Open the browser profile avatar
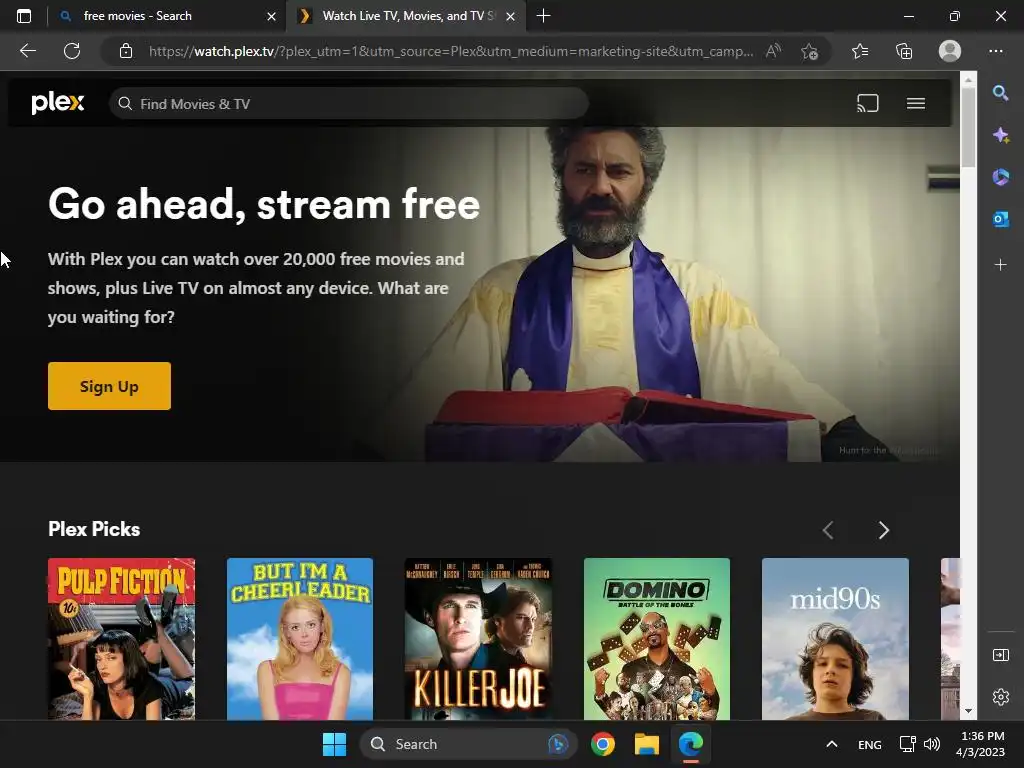Image resolution: width=1024 pixels, height=768 pixels. (x=950, y=51)
